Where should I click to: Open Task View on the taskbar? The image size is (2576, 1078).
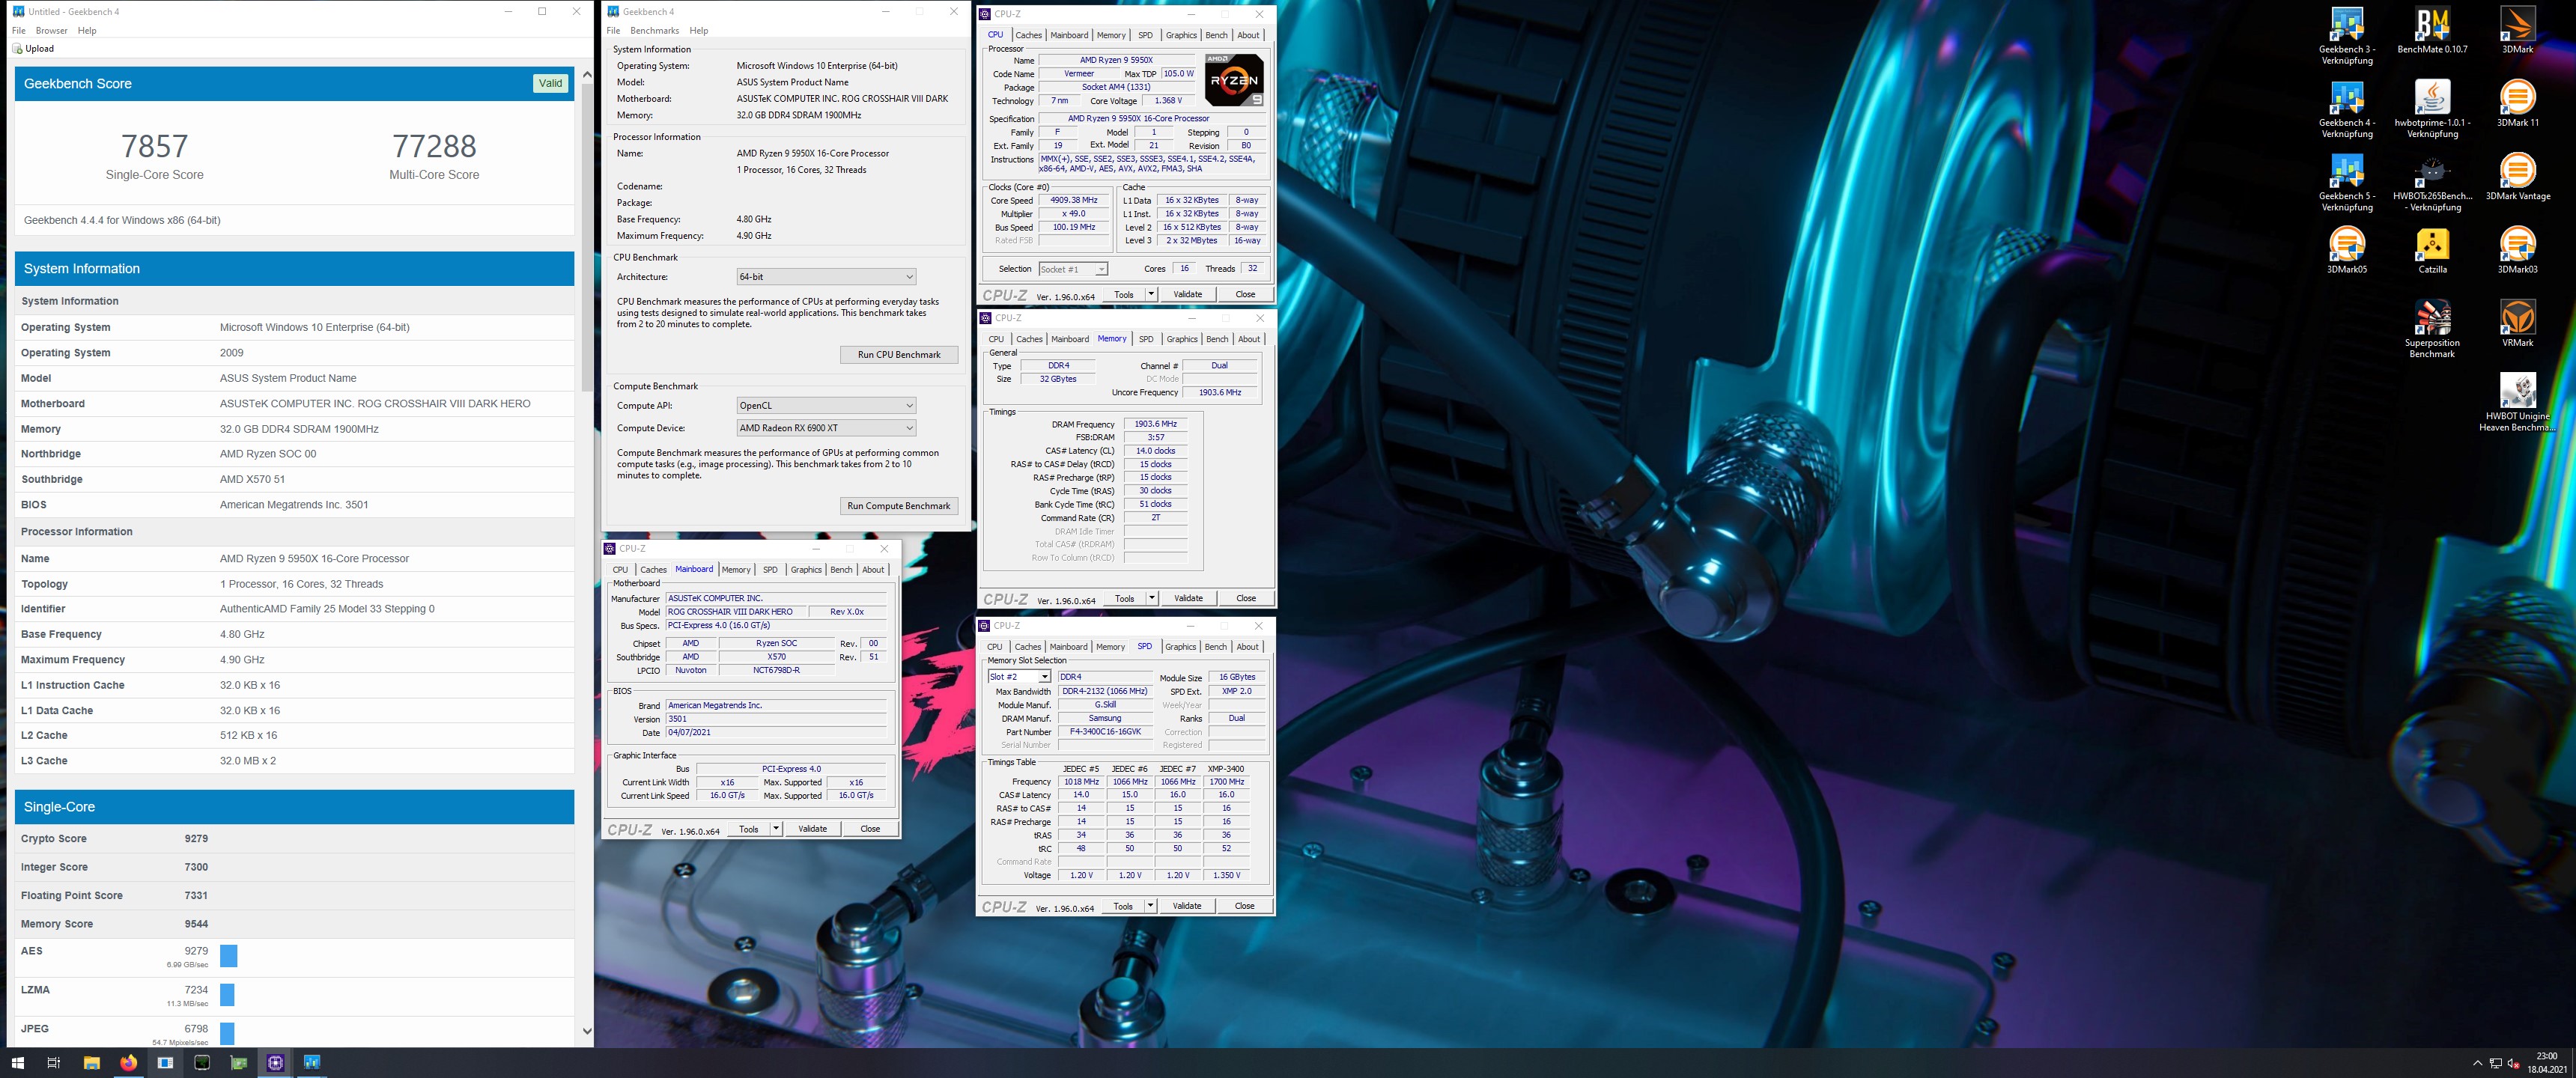[x=54, y=1062]
